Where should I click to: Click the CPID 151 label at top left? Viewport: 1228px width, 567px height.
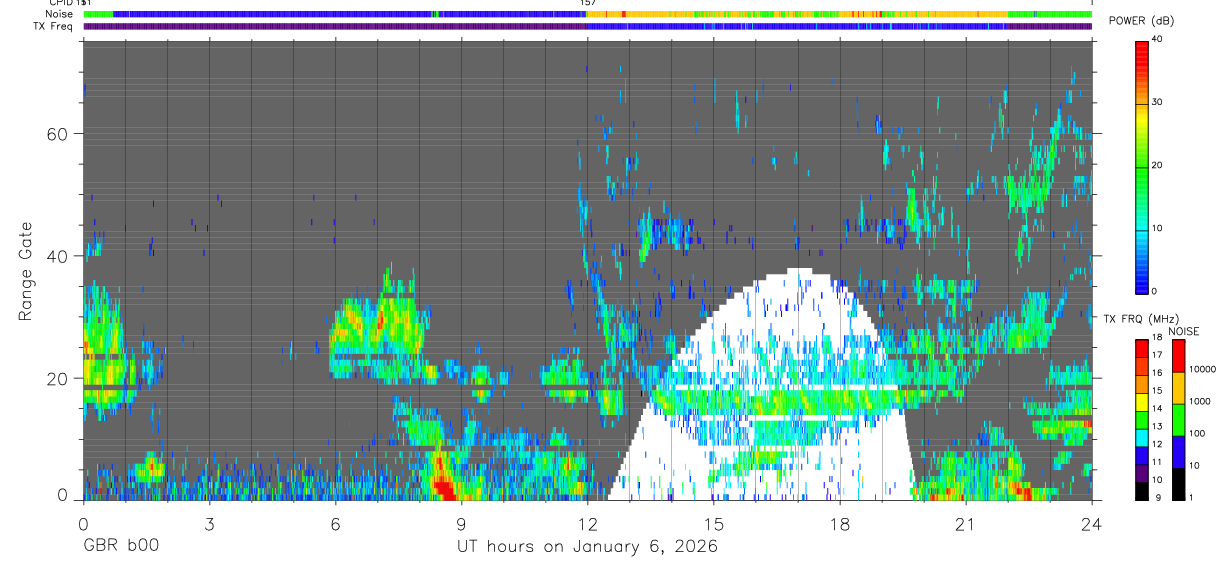pos(70,3)
